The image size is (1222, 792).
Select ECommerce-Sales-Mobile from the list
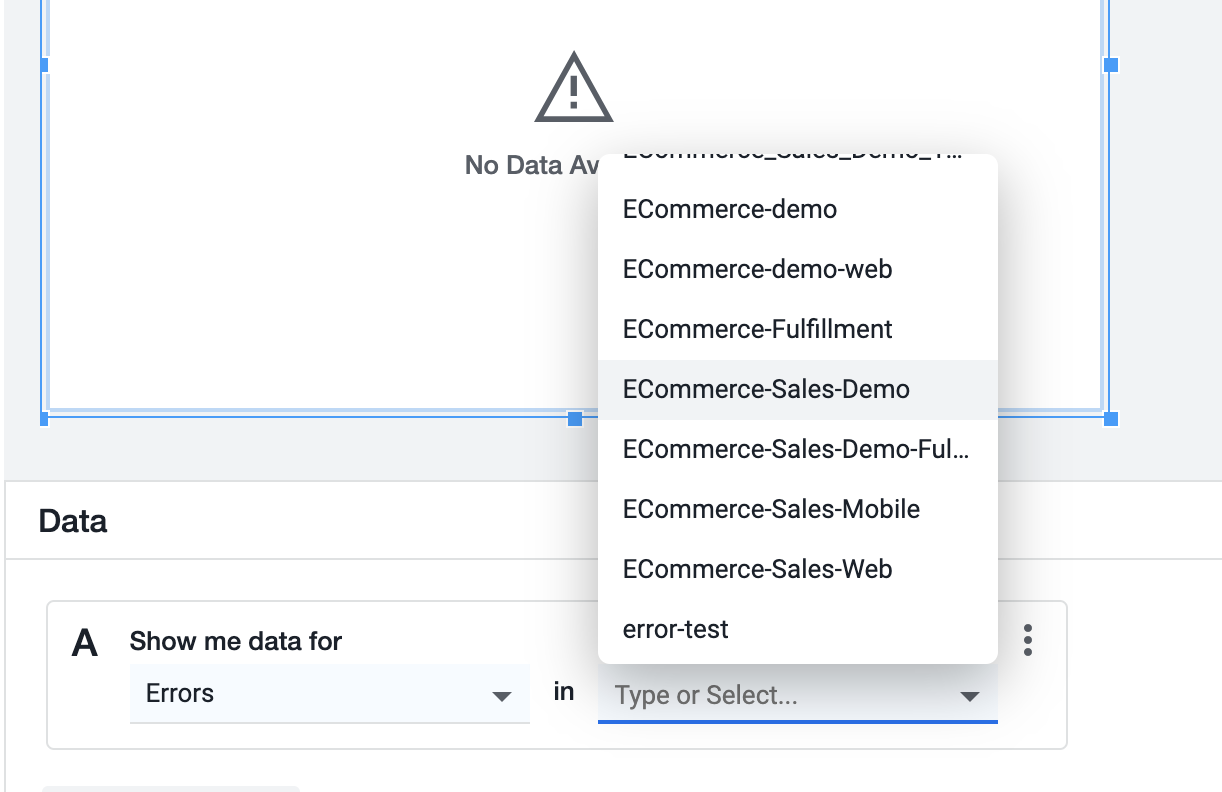(797, 510)
